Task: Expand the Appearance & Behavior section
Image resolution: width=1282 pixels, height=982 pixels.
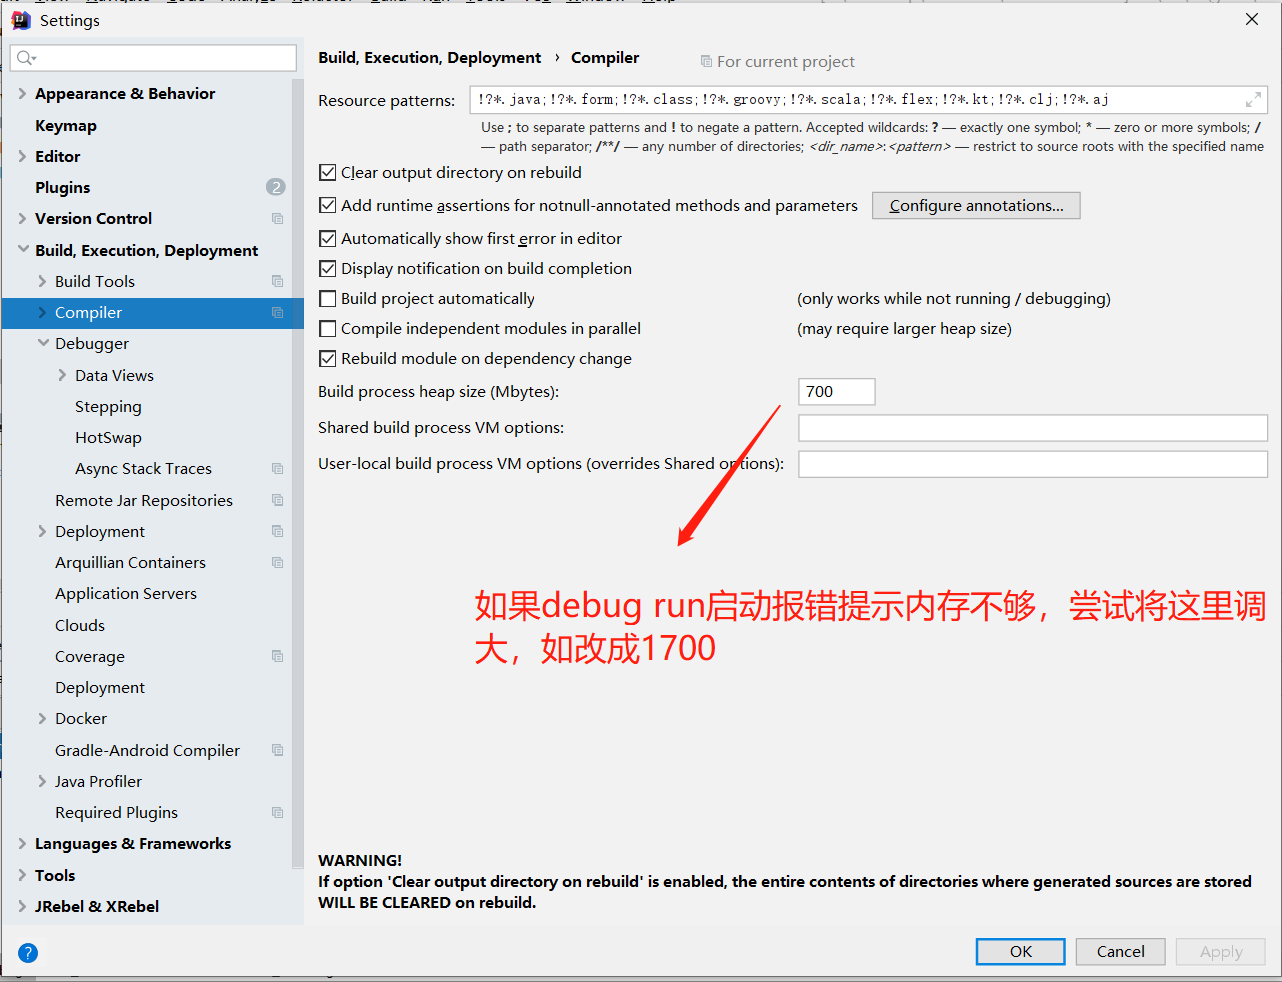Action: (22, 94)
